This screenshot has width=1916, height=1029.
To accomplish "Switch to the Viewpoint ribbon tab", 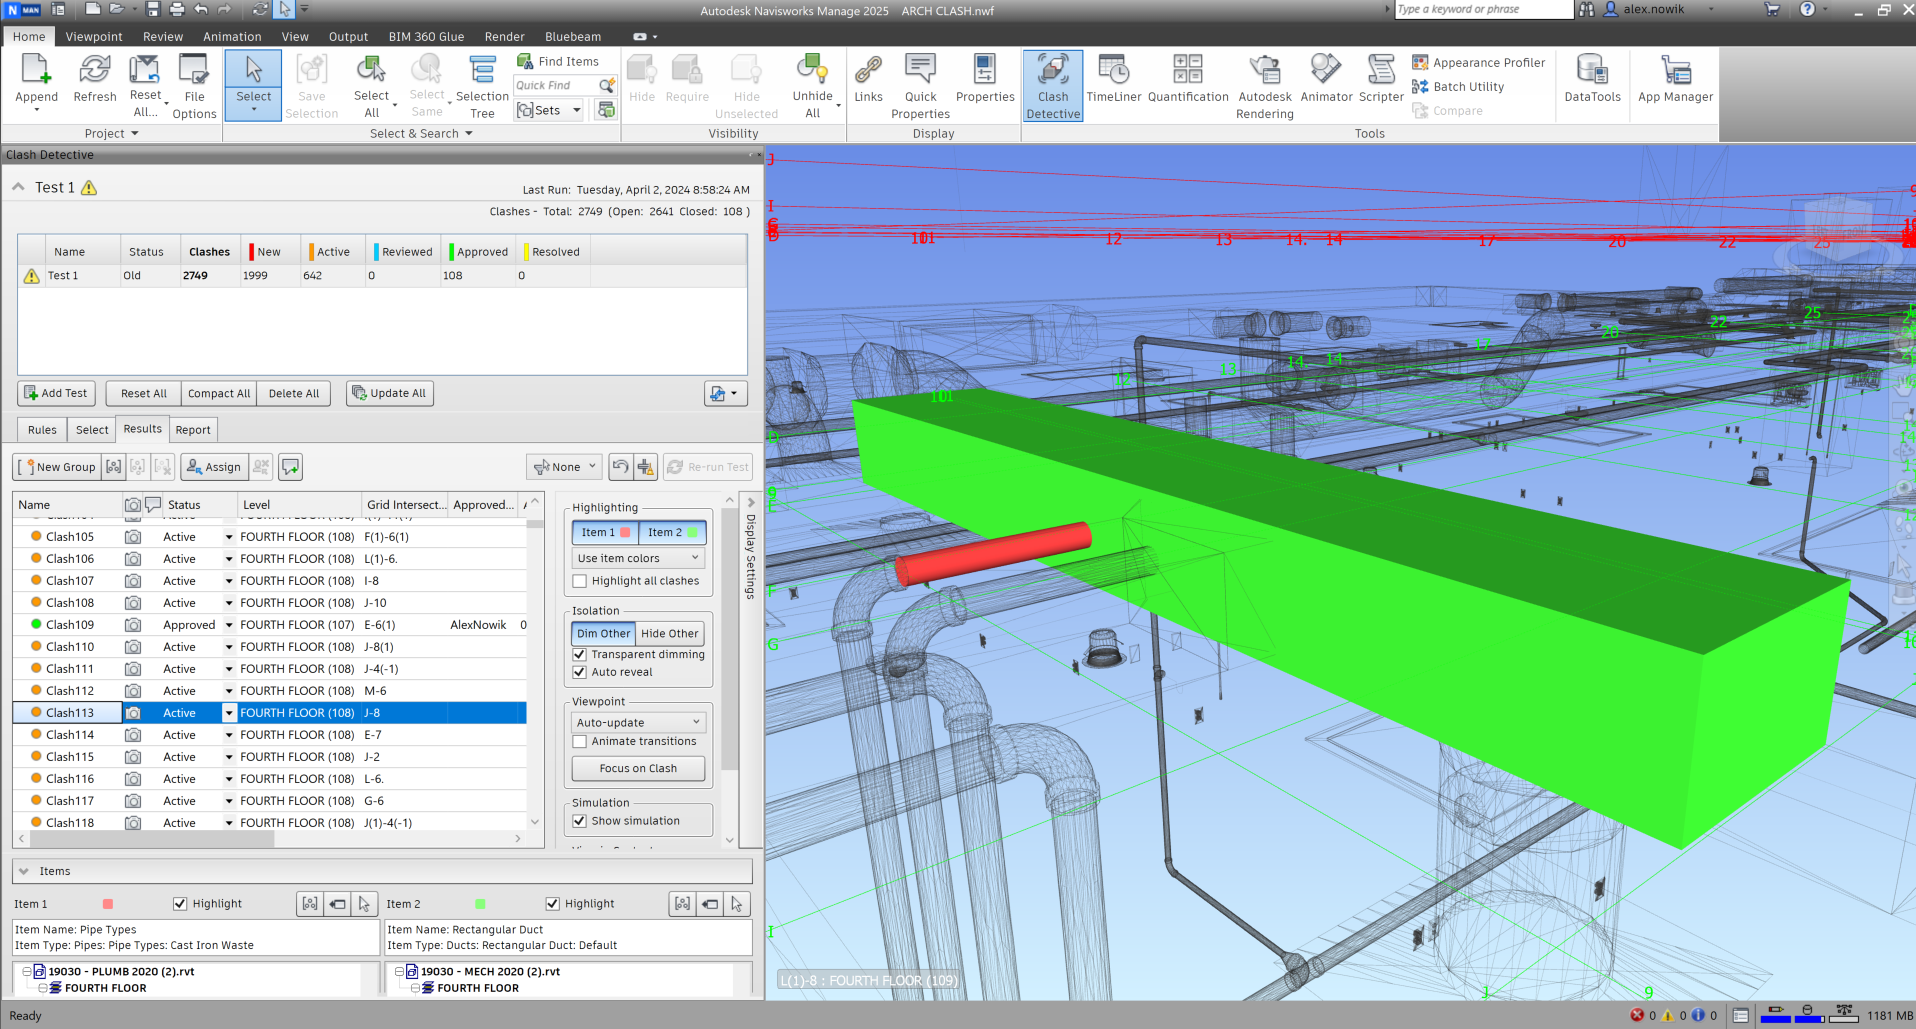I will pos(94,37).
